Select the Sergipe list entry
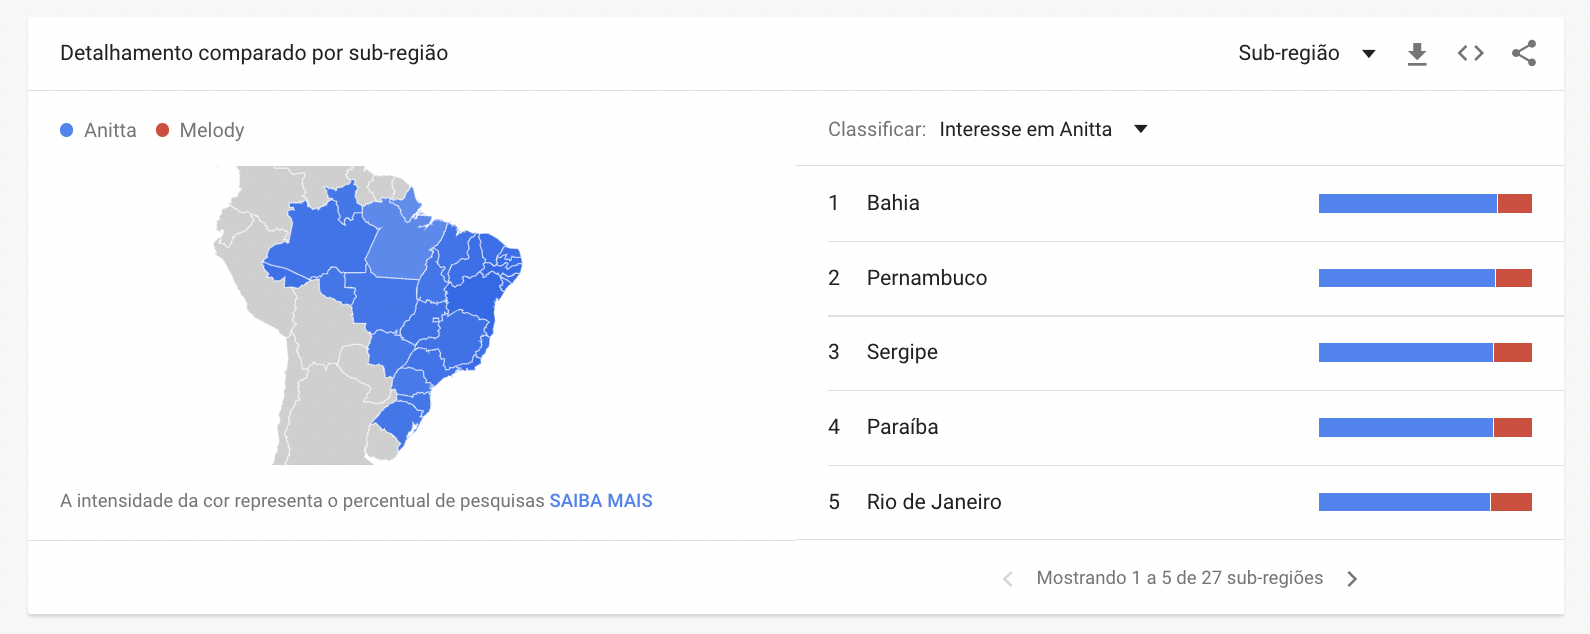 903,352
